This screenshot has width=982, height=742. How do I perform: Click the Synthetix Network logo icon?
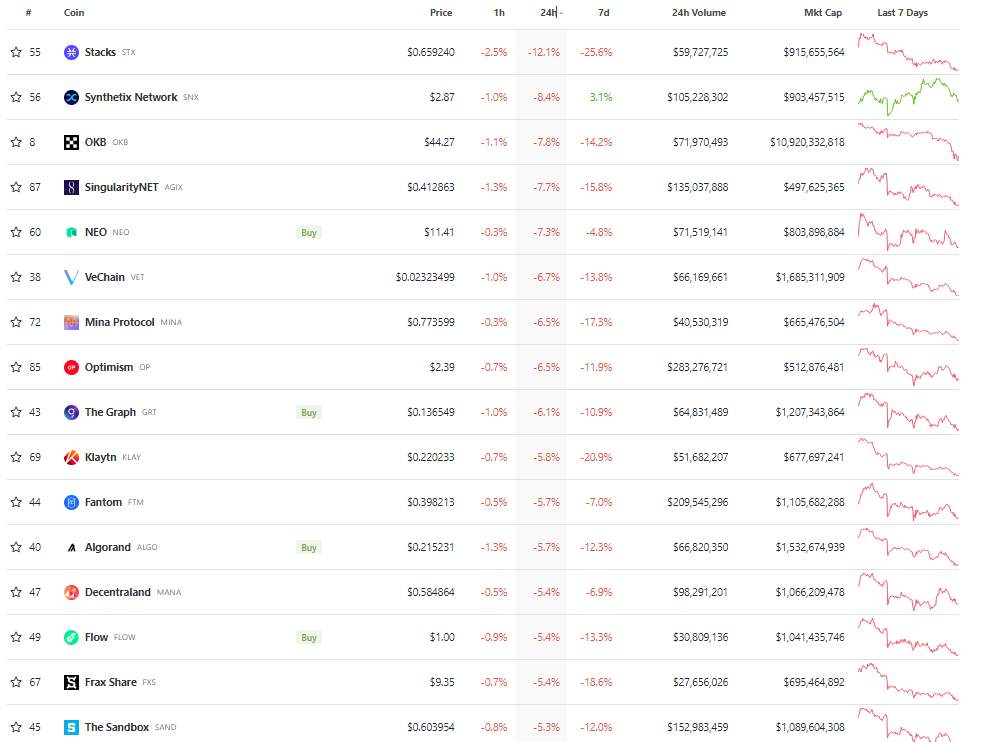tap(71, 97)
